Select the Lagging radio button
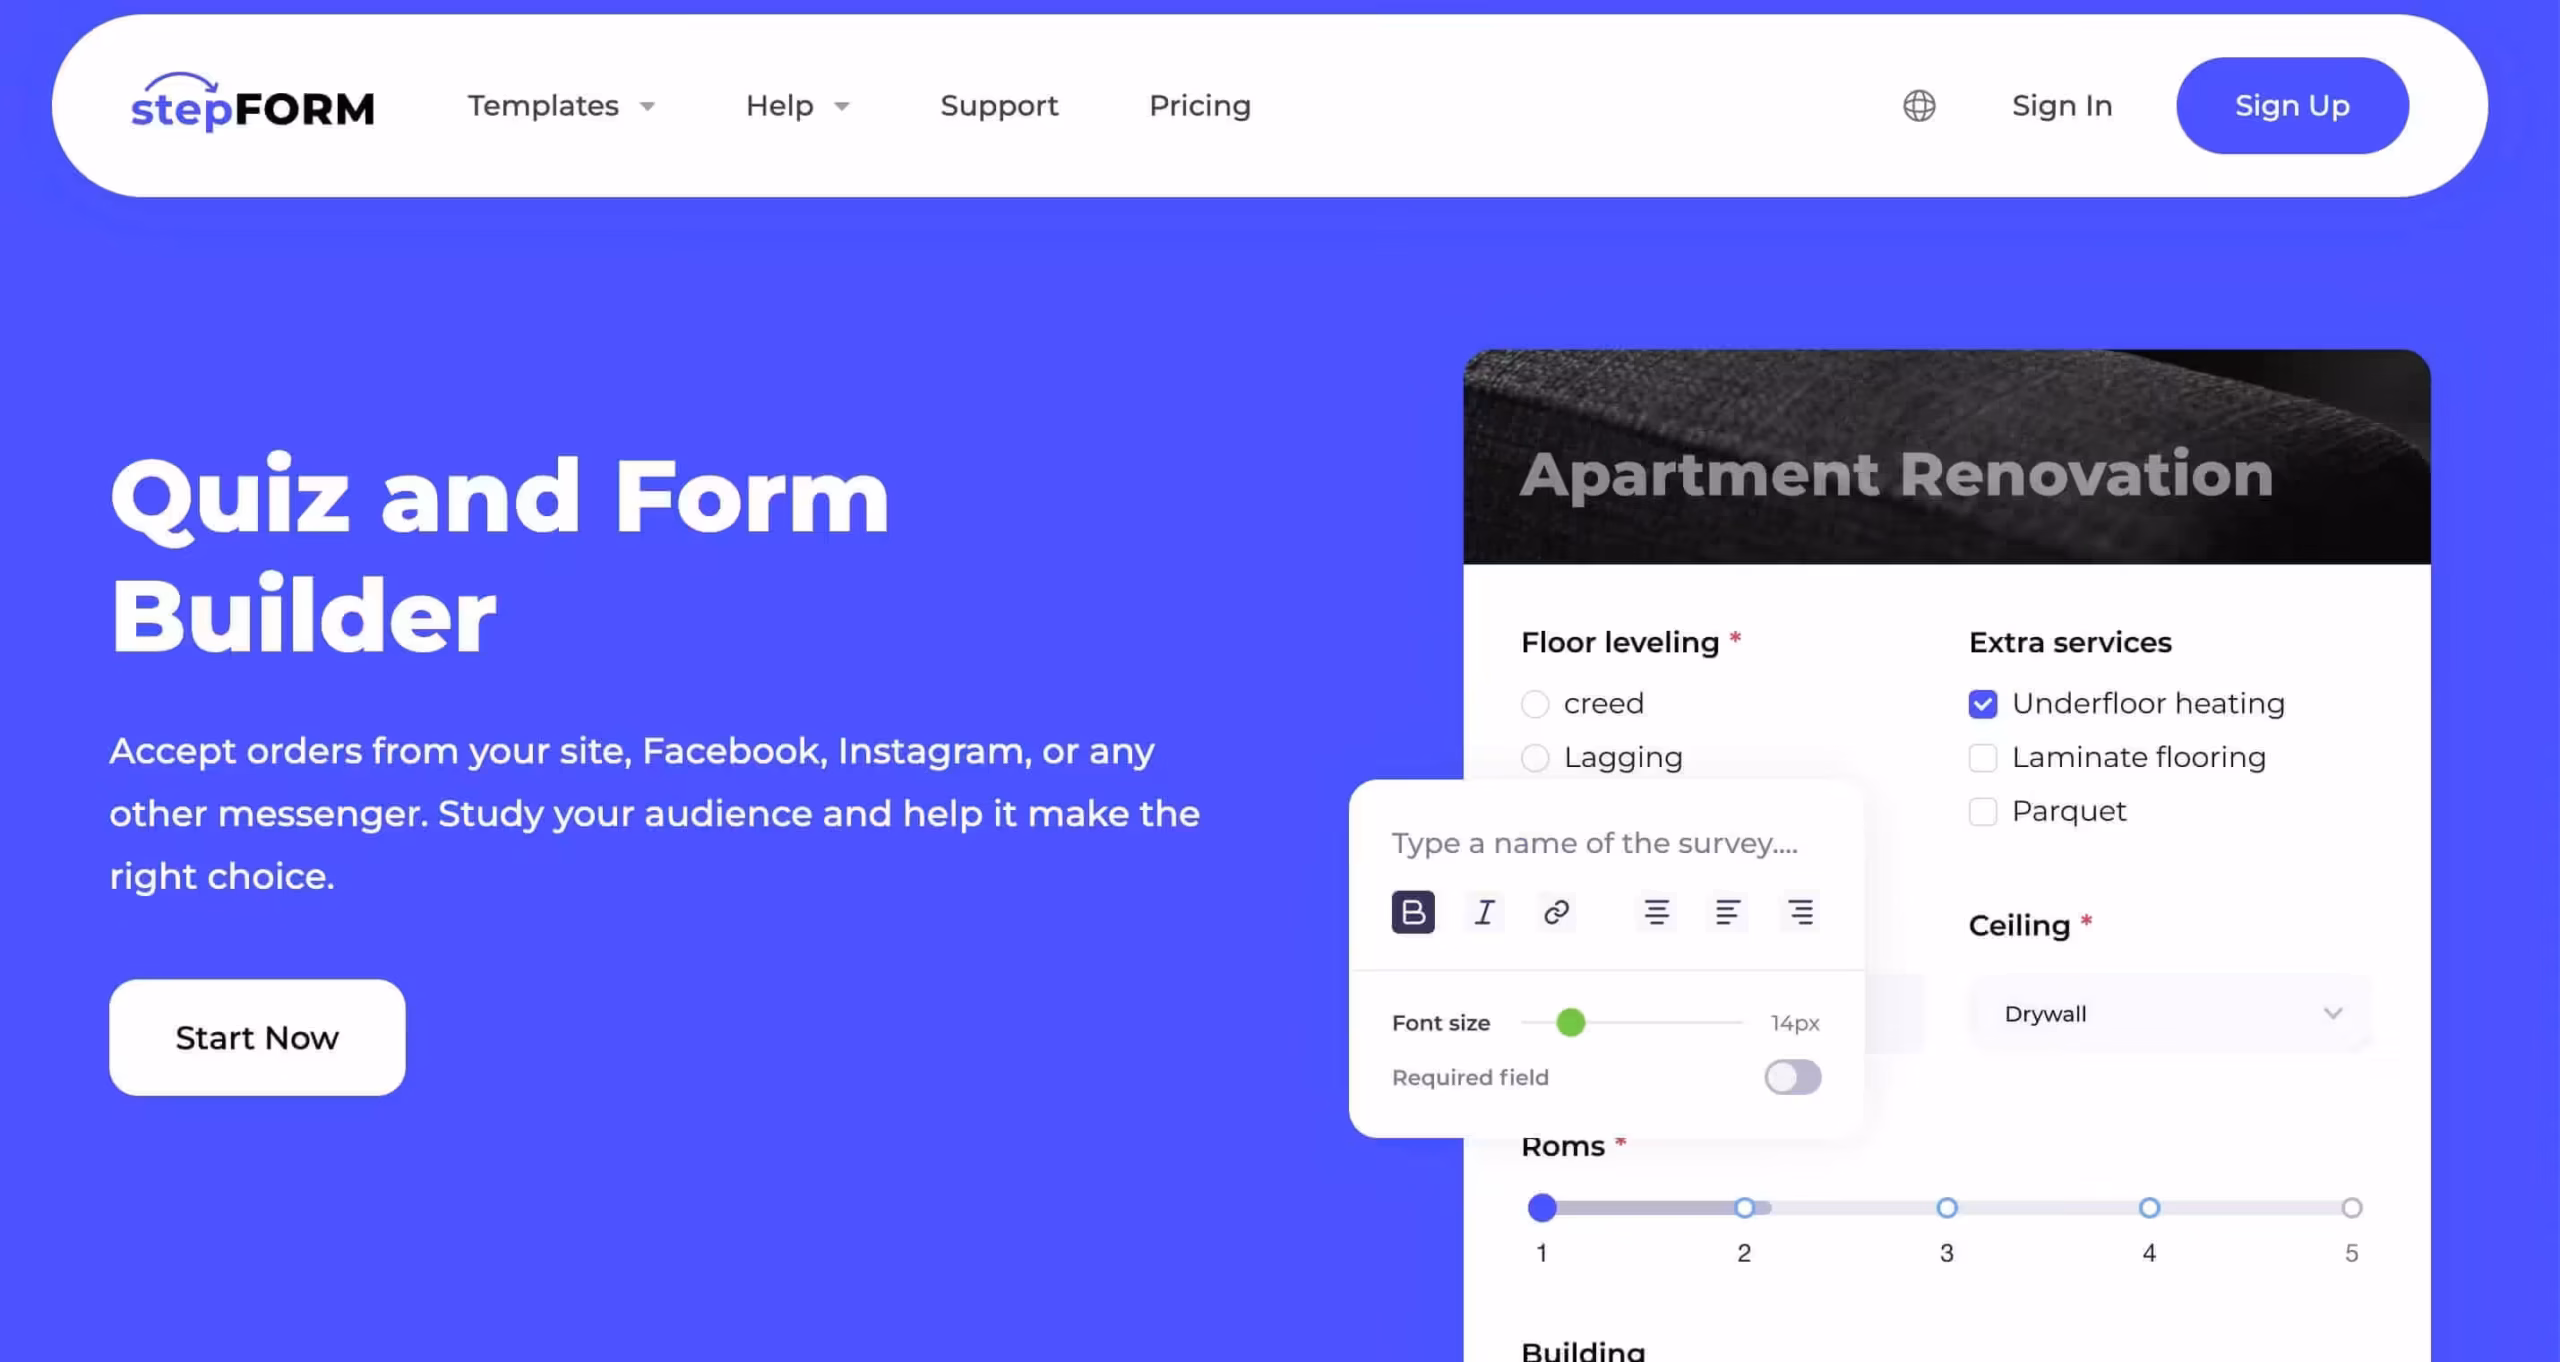Image resolution: width=2560 pixels, height=1362 pixels. click(1534, 758)
